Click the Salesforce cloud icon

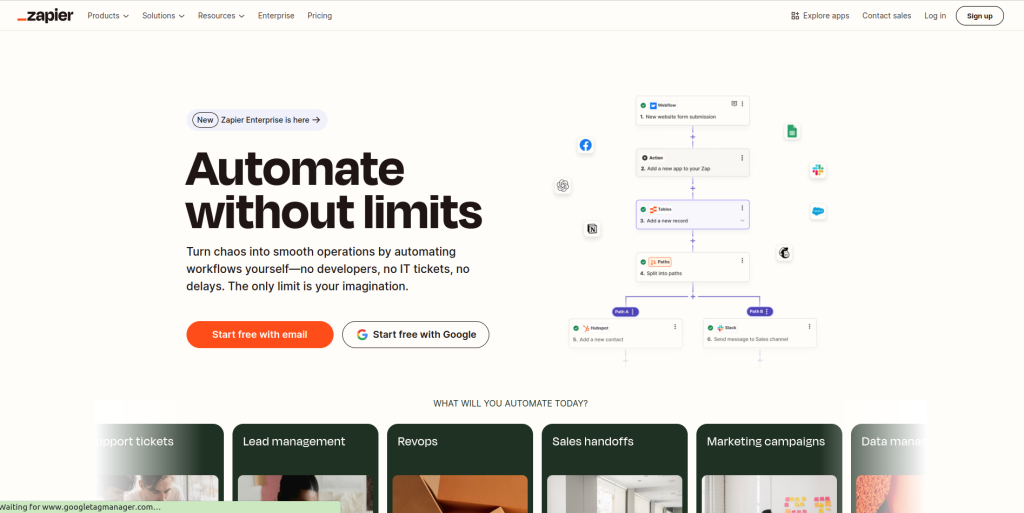coord(817,211)
